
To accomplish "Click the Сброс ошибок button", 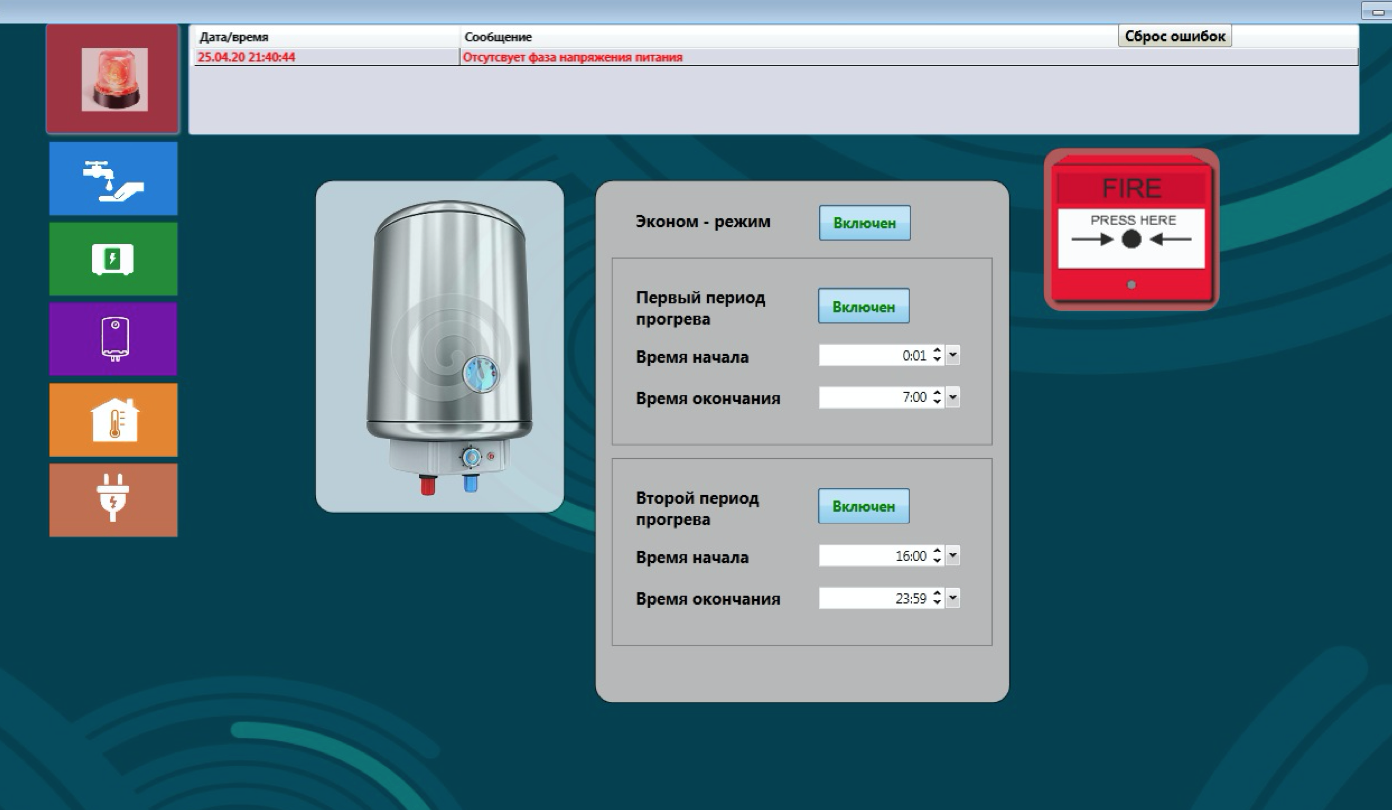I will pyautogui.click(x=1174, y=36).
